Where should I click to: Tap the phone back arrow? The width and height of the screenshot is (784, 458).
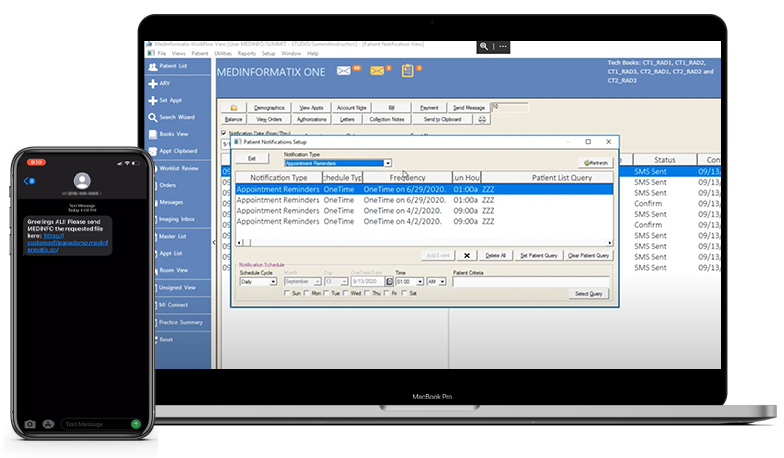tap(26, 181)
